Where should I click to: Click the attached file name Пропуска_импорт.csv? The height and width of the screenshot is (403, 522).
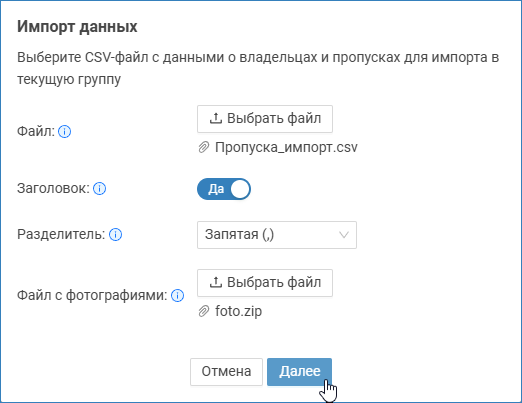(286, 147)
